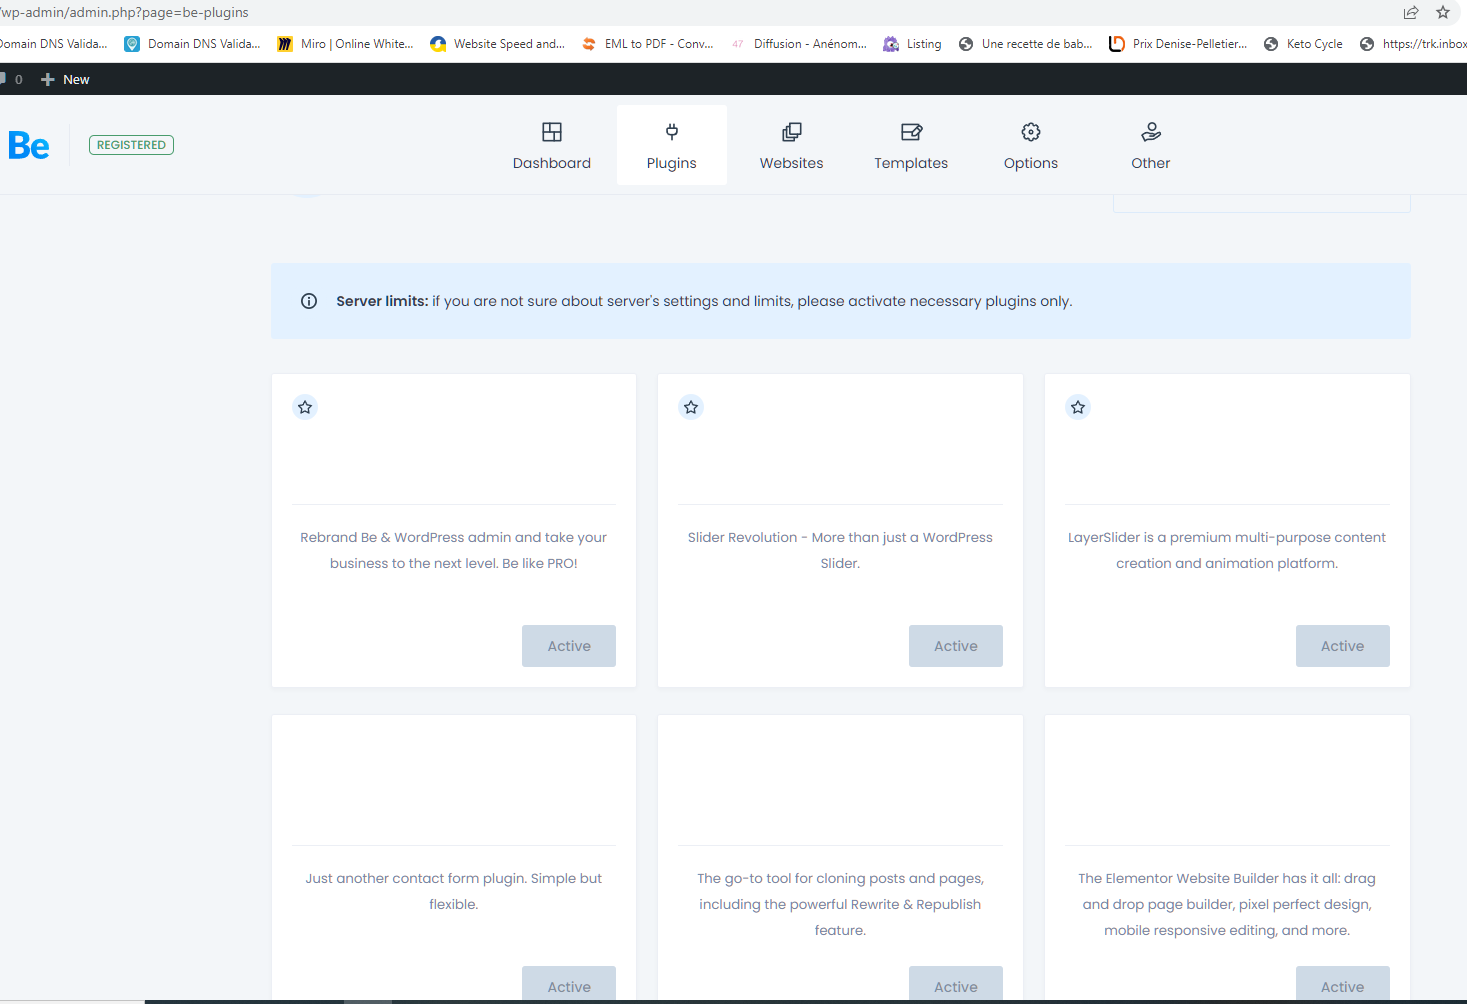Click the Elementor Website Builder description

1227,904
